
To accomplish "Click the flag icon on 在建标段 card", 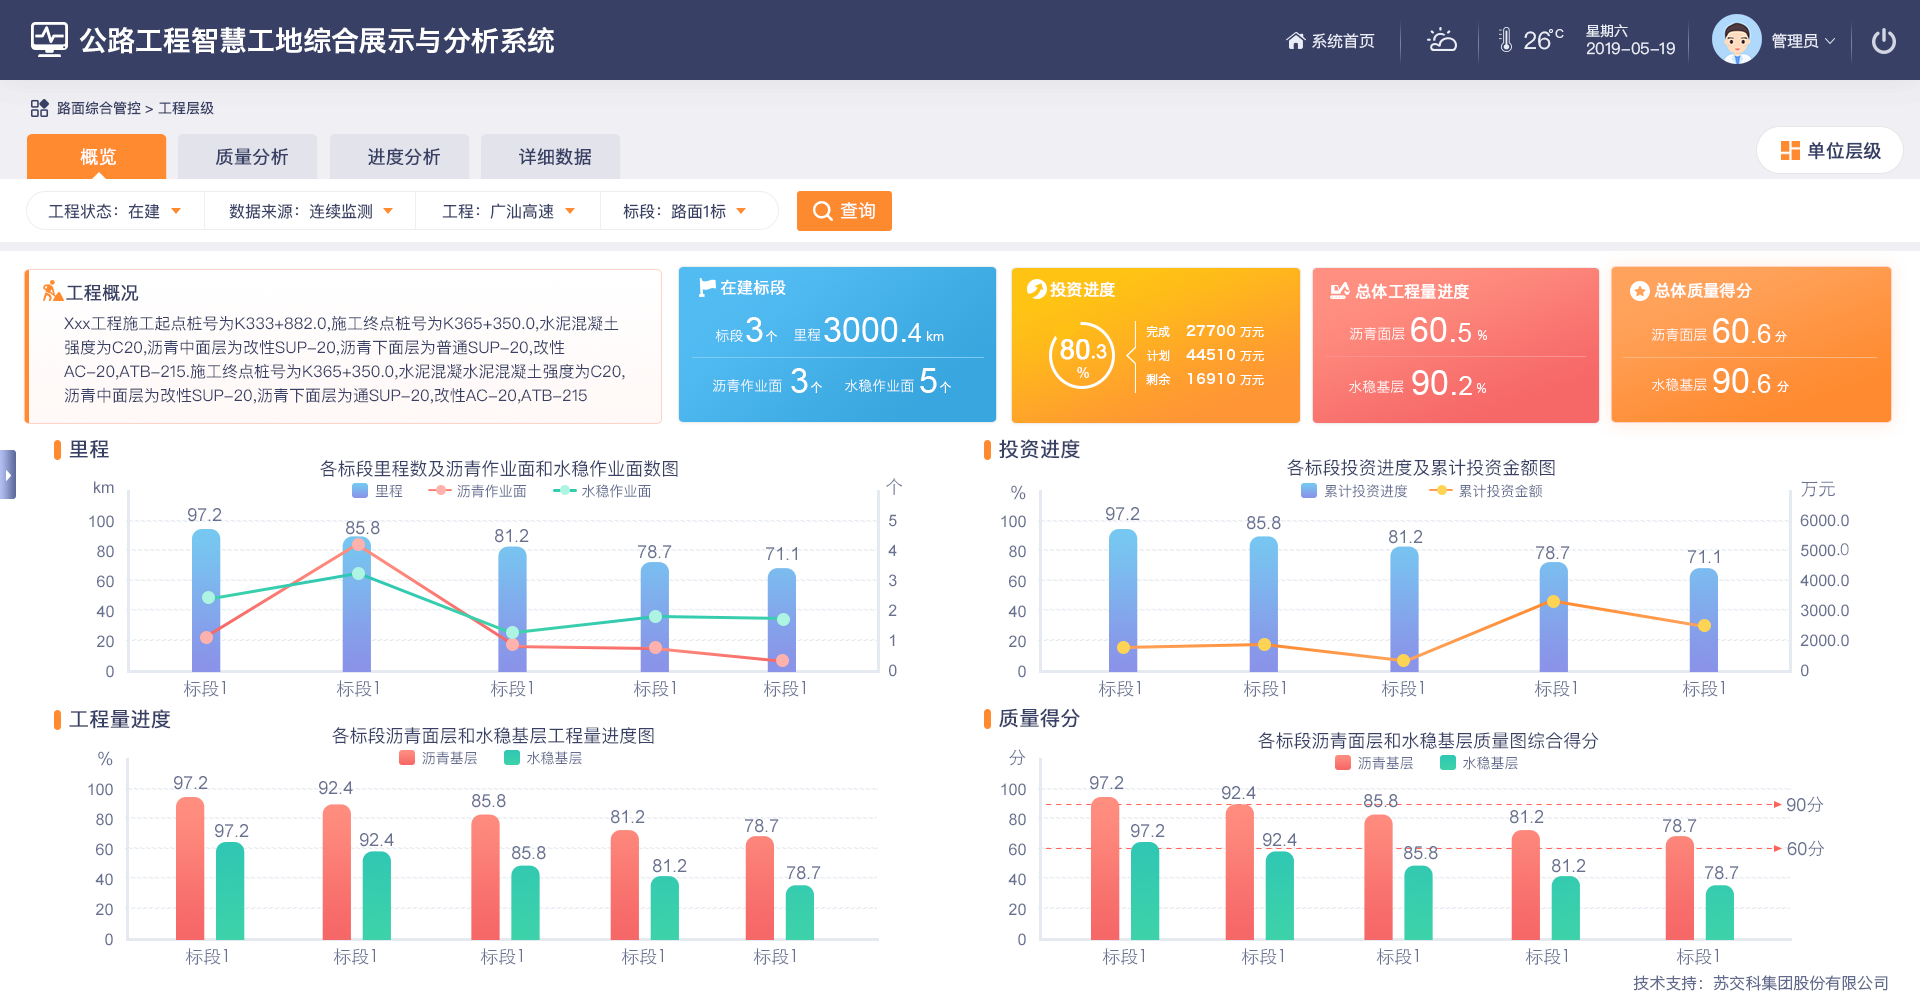I will click(x=707, y=288).
